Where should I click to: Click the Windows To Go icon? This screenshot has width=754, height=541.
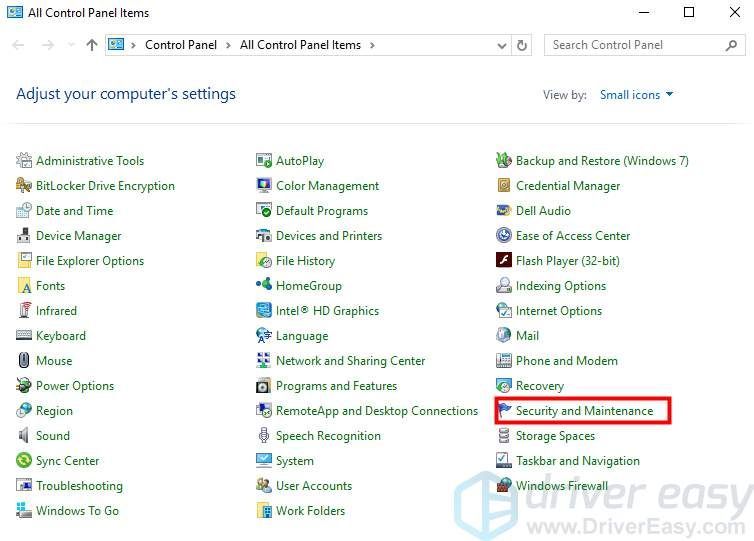point(24,510)
